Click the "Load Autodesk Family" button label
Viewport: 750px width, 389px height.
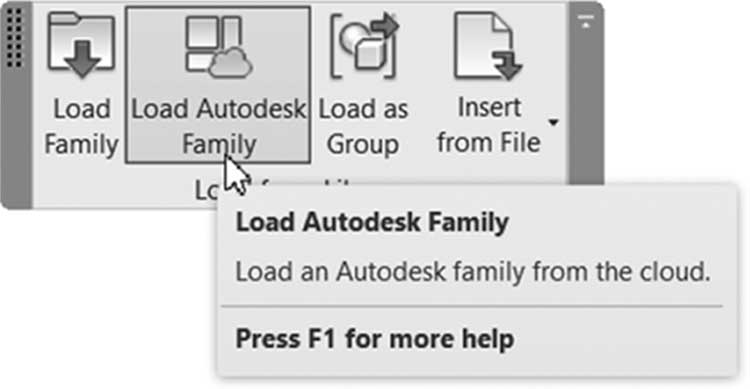click(x=219, y=126)
